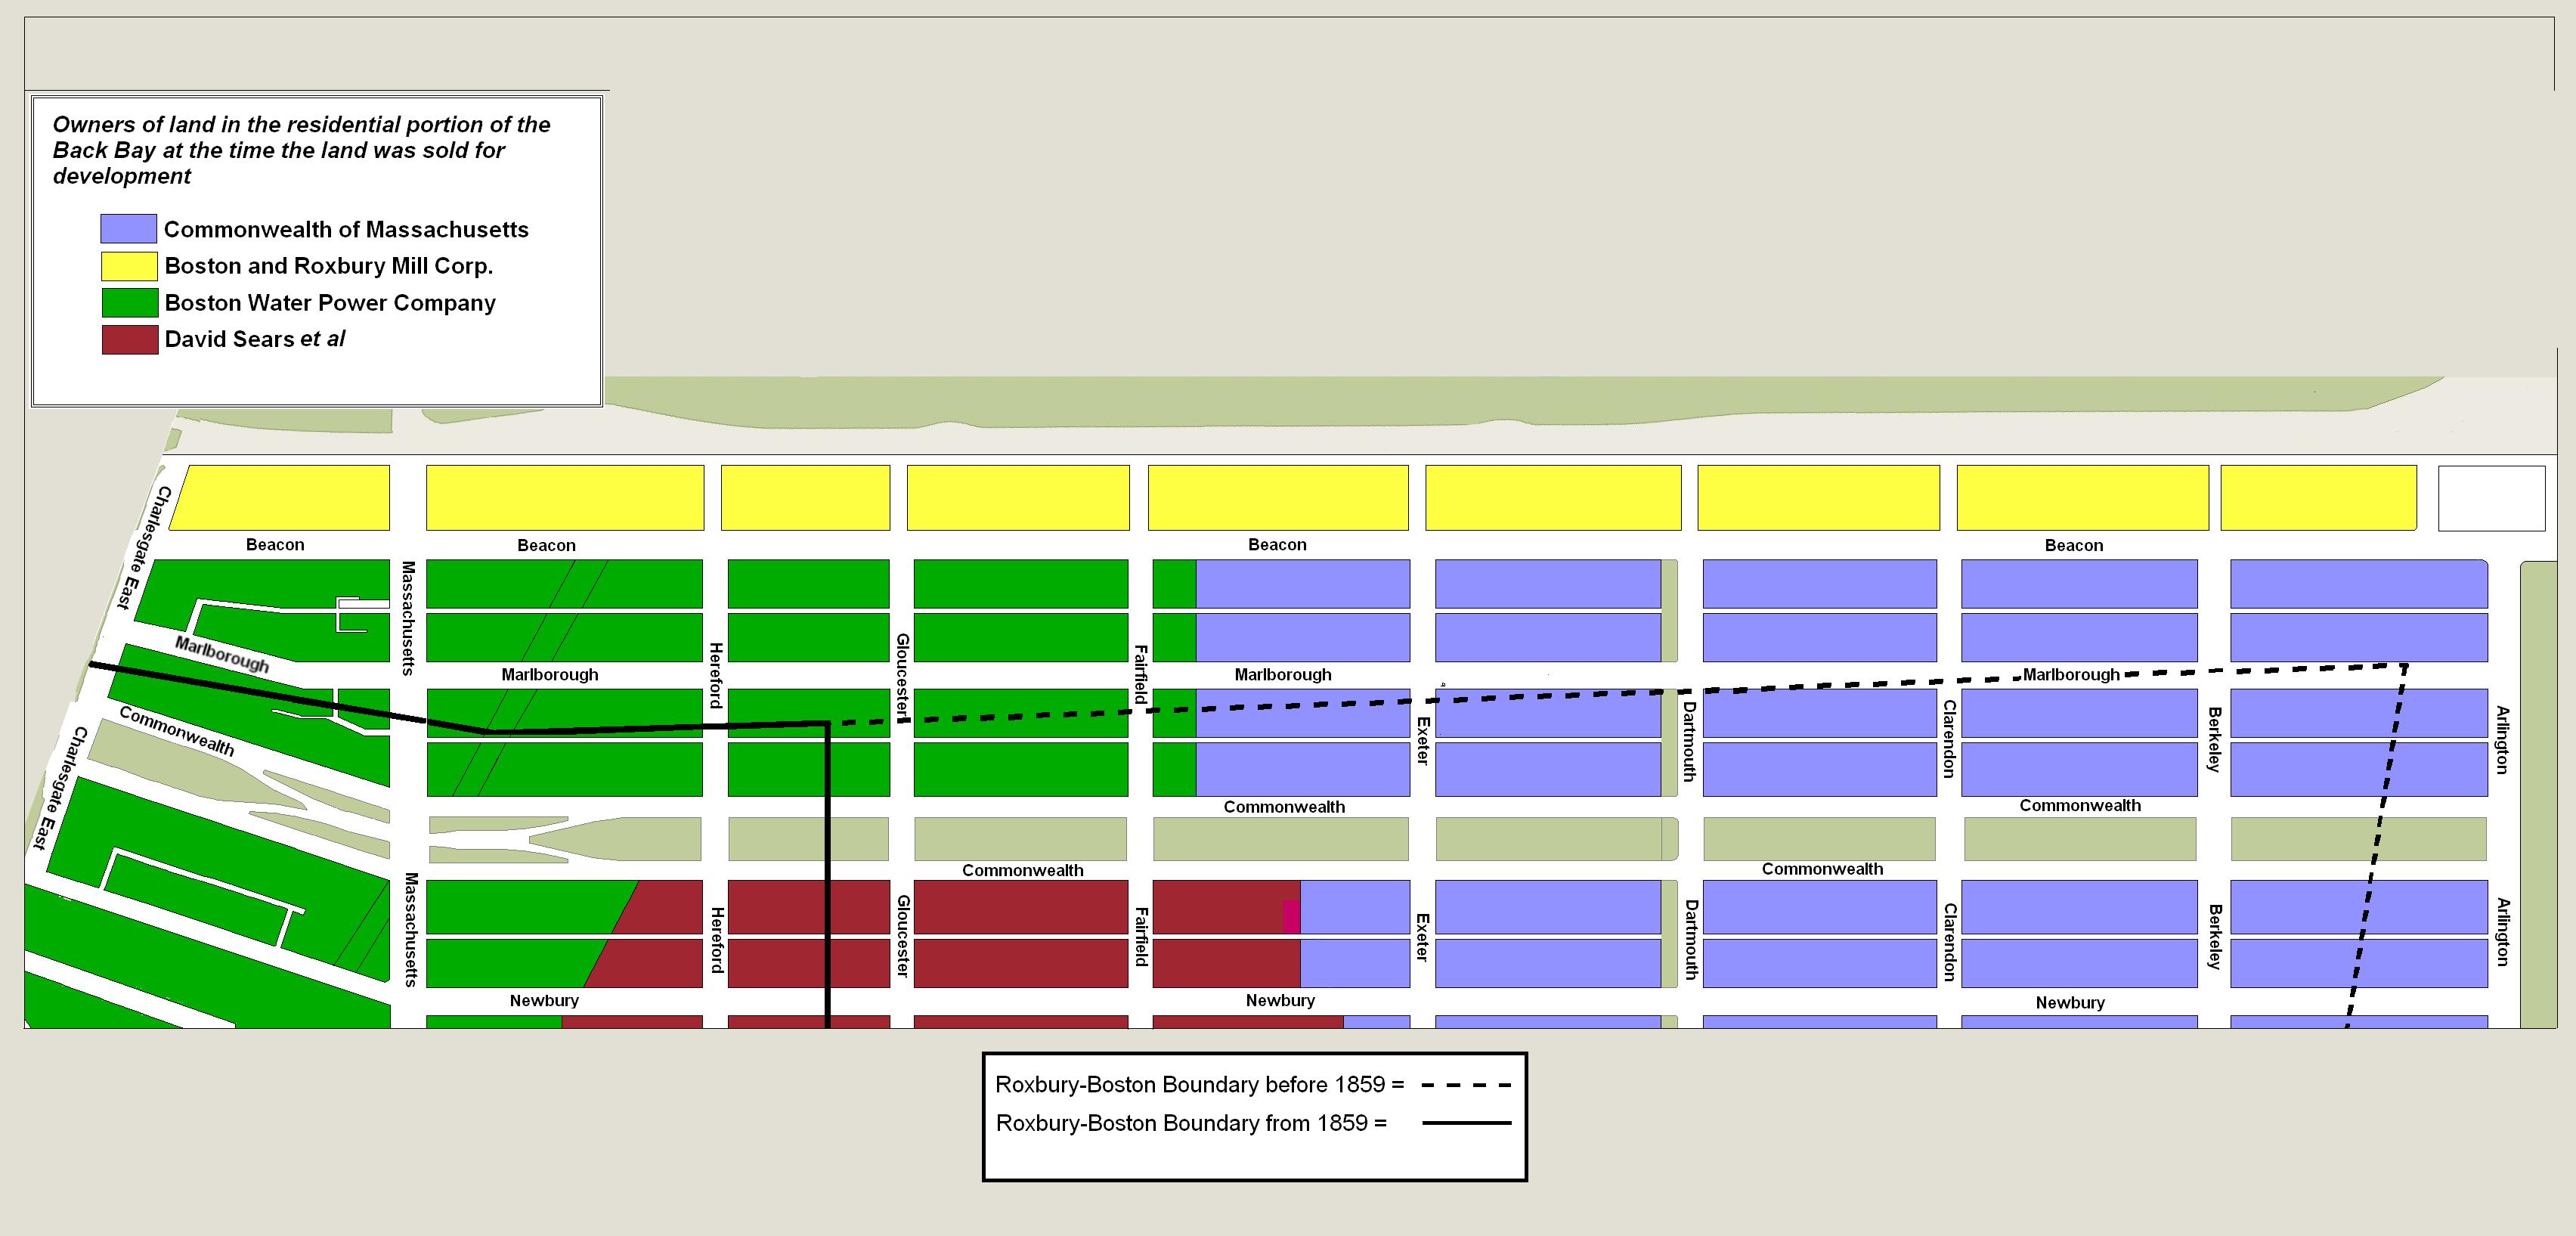Click the blue Commonwealth of Massachusetts legend swatch
Image resolution: width=2576 pixels, height=1236 pixels.
point(128,229)
